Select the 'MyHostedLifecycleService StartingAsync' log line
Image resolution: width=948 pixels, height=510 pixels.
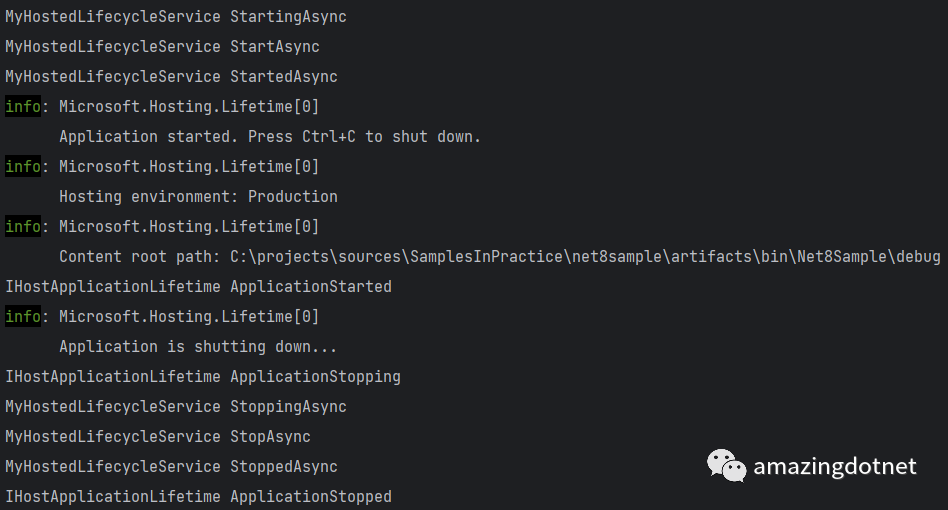coord(176,17)
